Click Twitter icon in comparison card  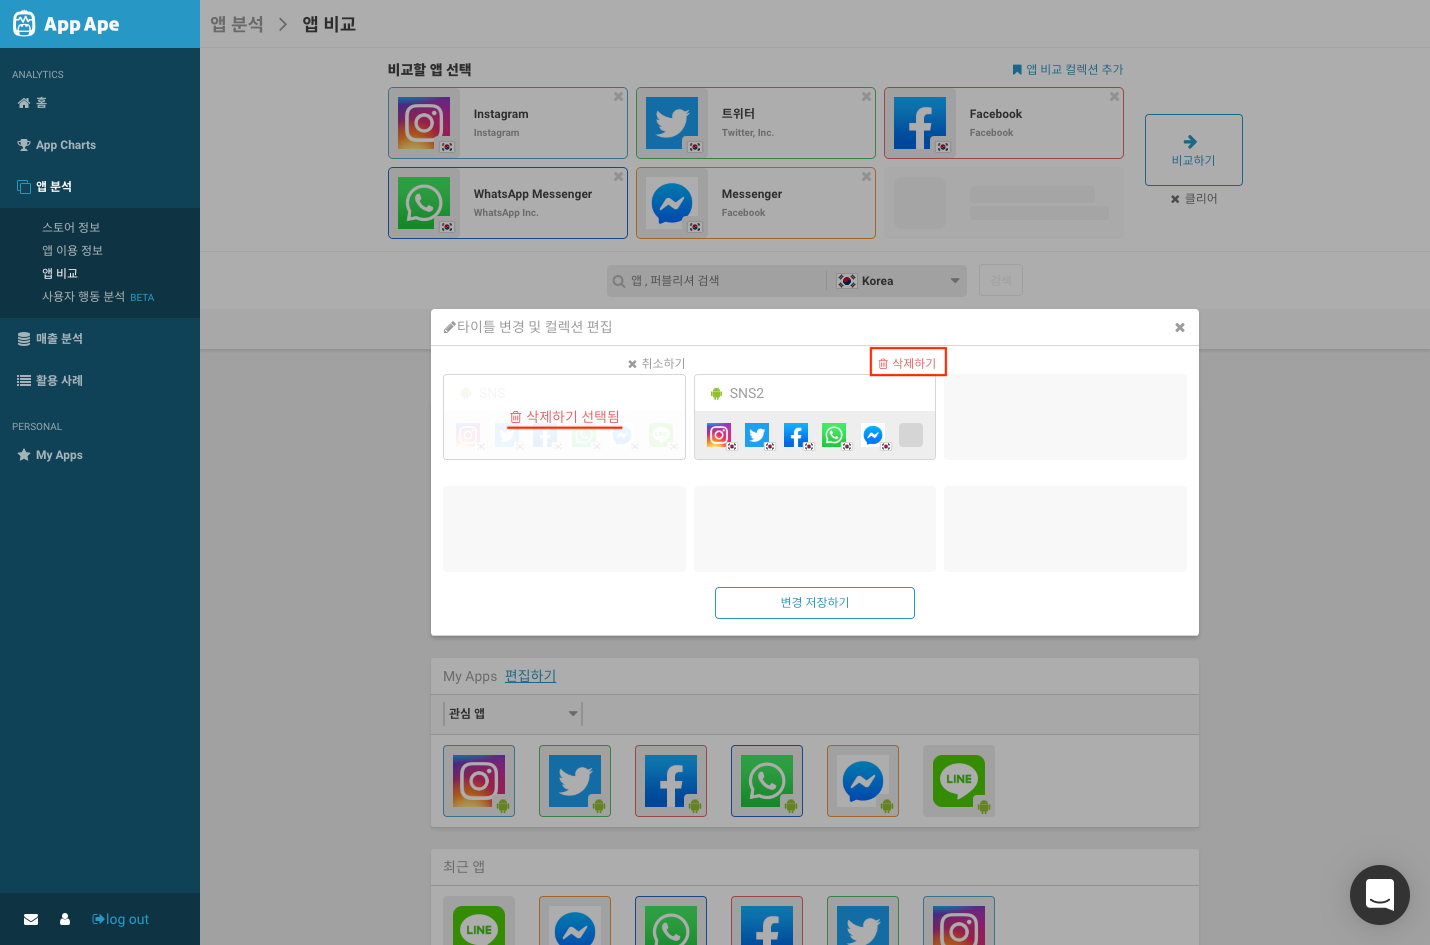[x=672, y=123]
